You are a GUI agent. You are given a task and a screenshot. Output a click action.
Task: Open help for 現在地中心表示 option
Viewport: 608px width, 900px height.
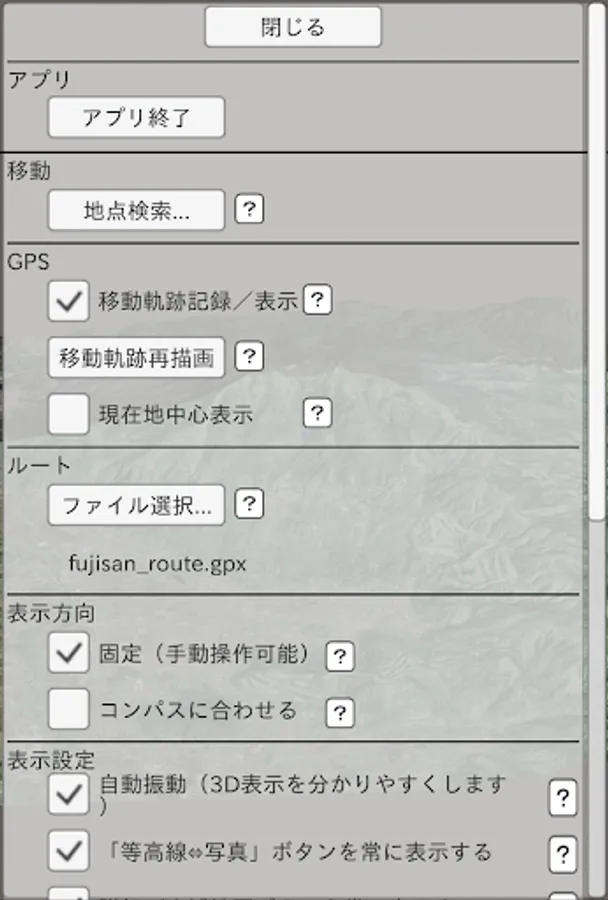[x=317, y=413]
